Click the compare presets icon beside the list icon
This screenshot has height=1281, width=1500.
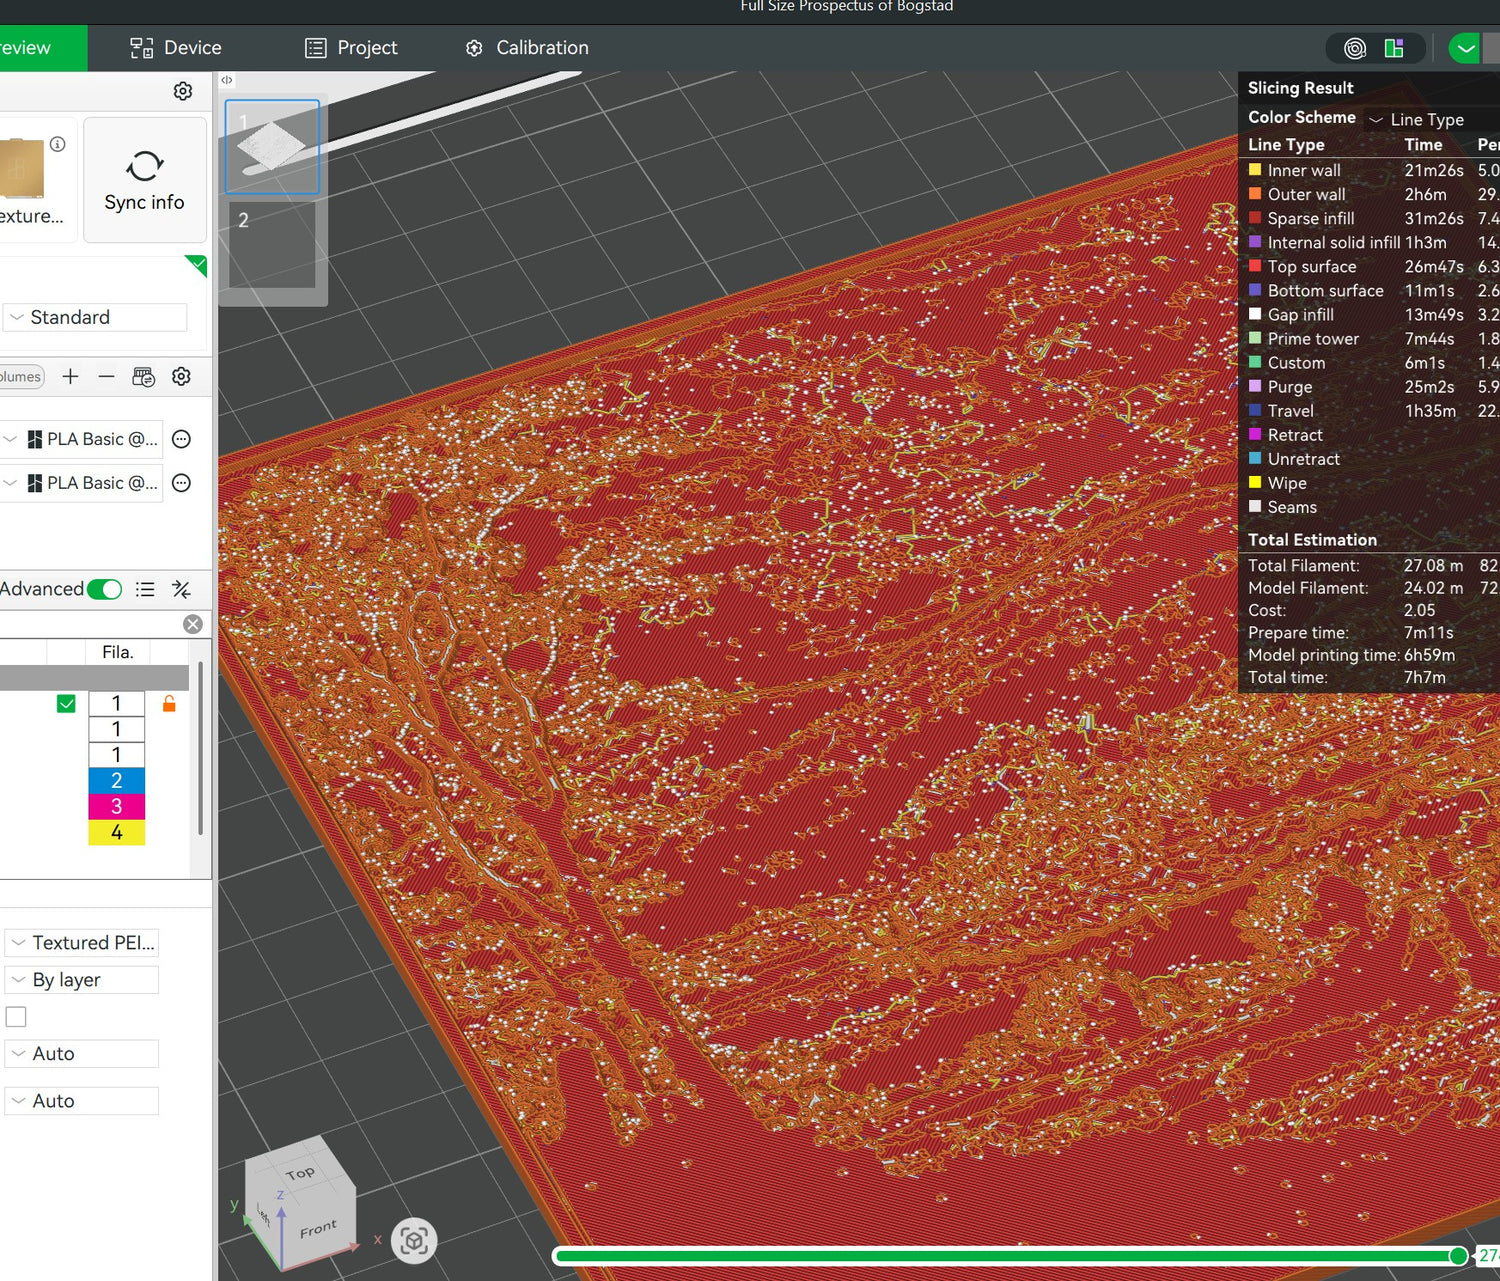[x=181, y=589]
